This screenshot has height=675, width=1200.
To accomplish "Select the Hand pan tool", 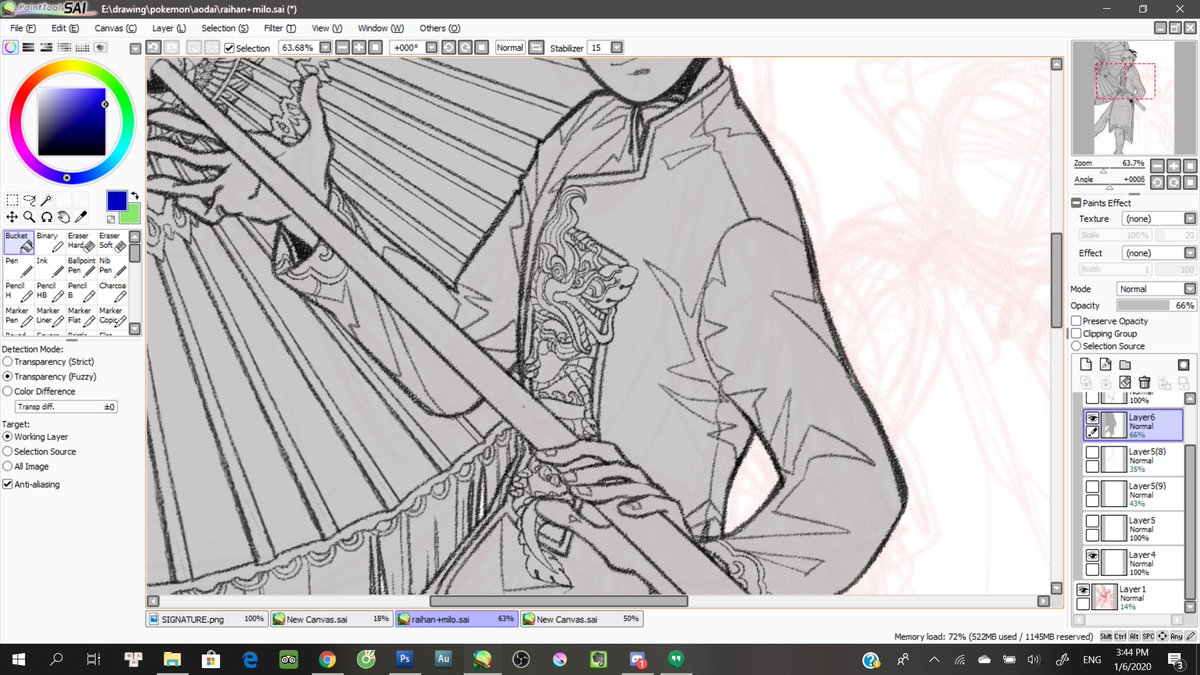I will [63, 216].
